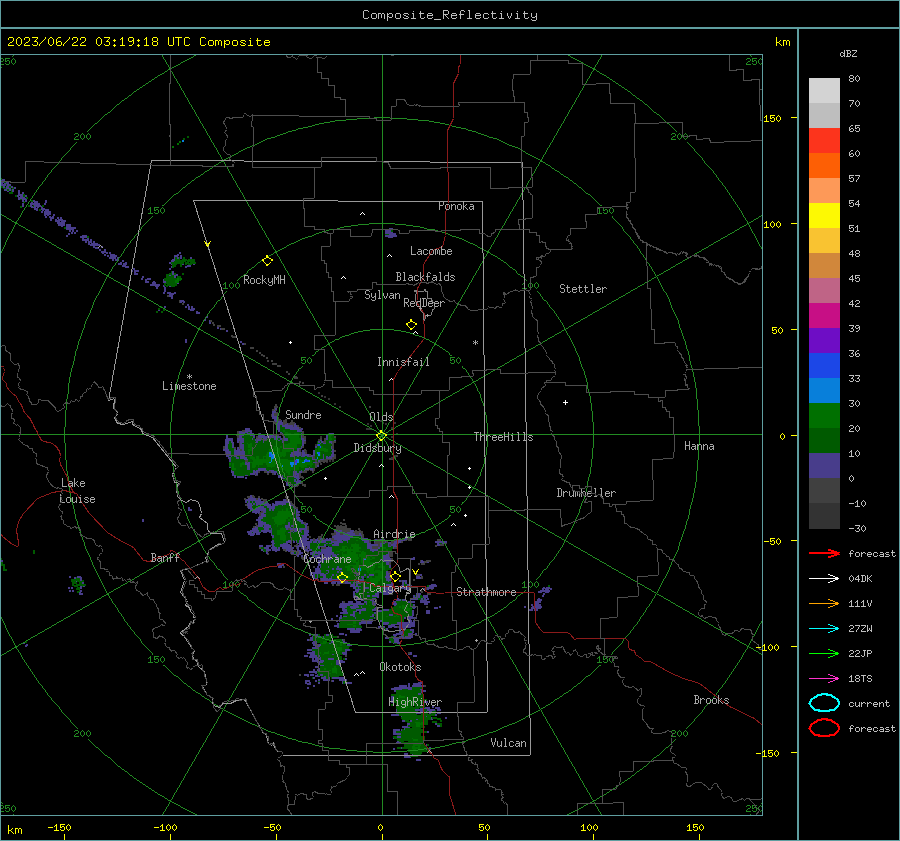Click the red forecast arrow in legend

(824, 553)
